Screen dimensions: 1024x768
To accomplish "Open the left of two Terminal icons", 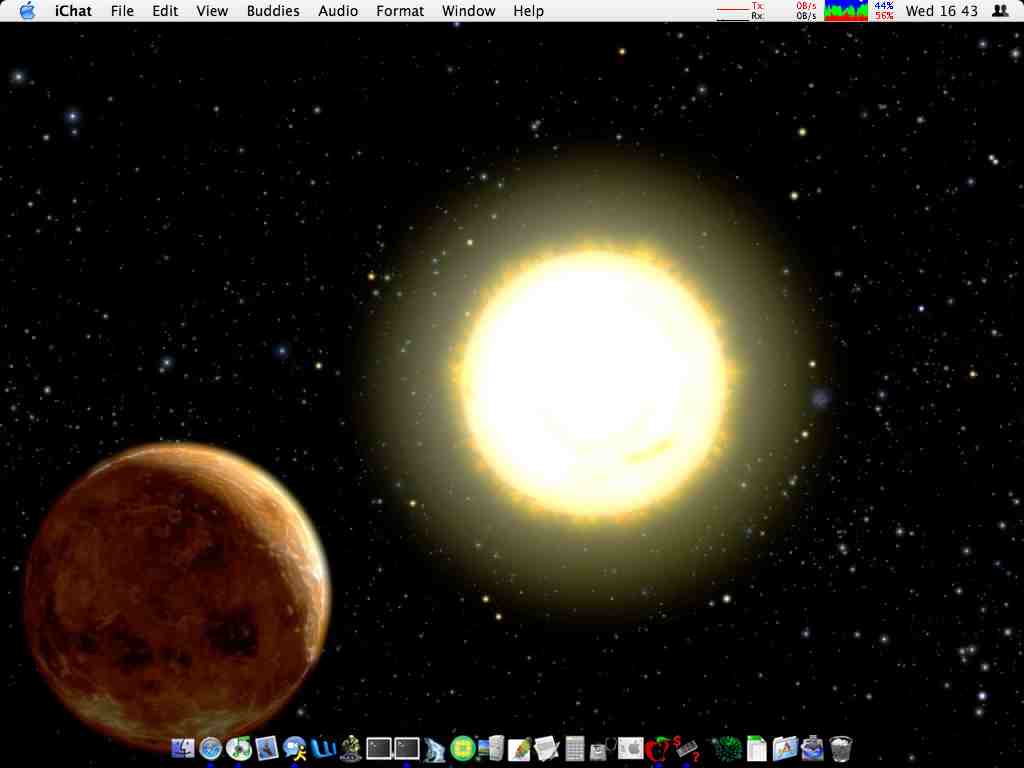I will (379, 748).
